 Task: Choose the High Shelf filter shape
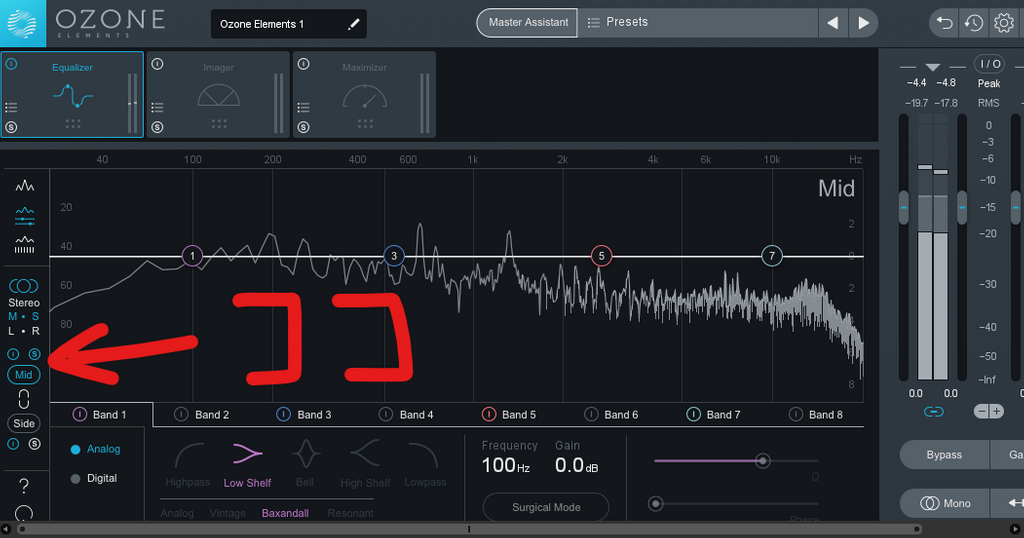(365, 464)
